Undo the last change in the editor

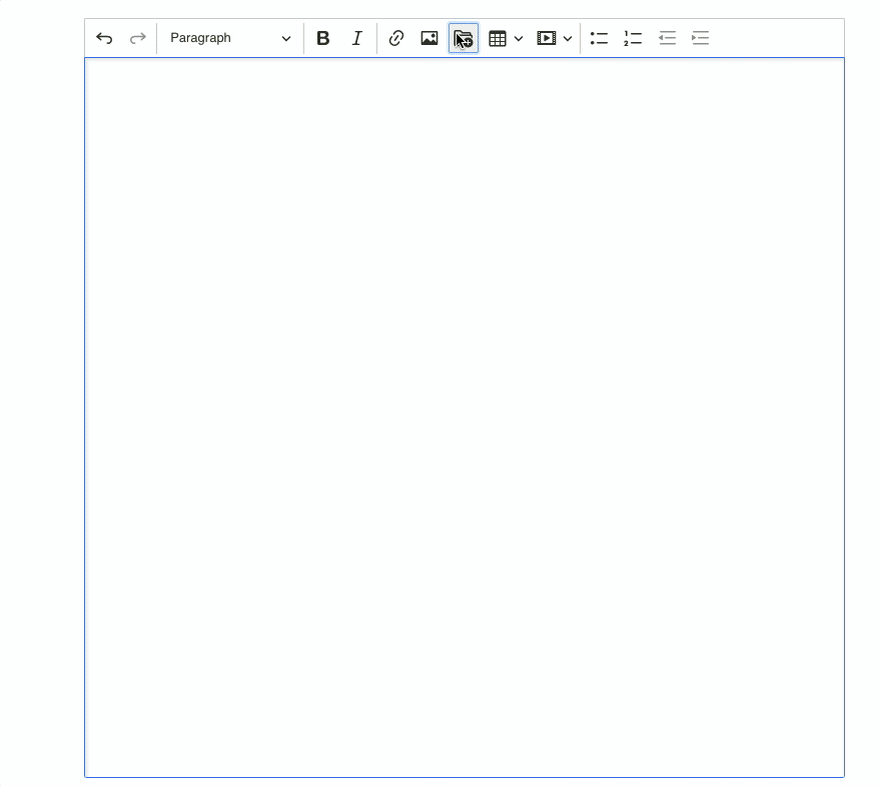[104, 38]
